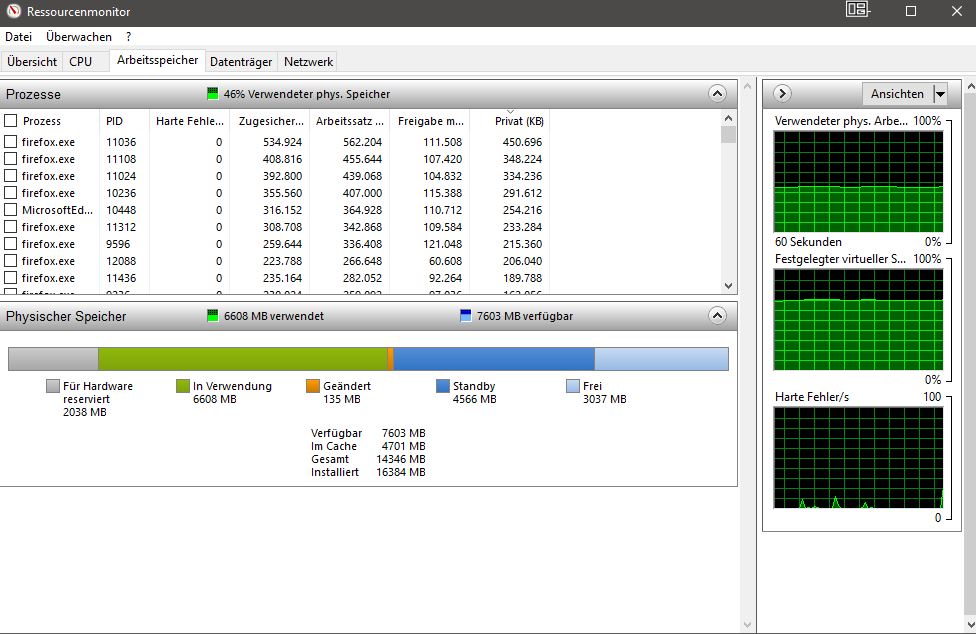Select the Arbeitsspeicher tab
The height and width of the screenshot is (634, 976).
point(157,60)
